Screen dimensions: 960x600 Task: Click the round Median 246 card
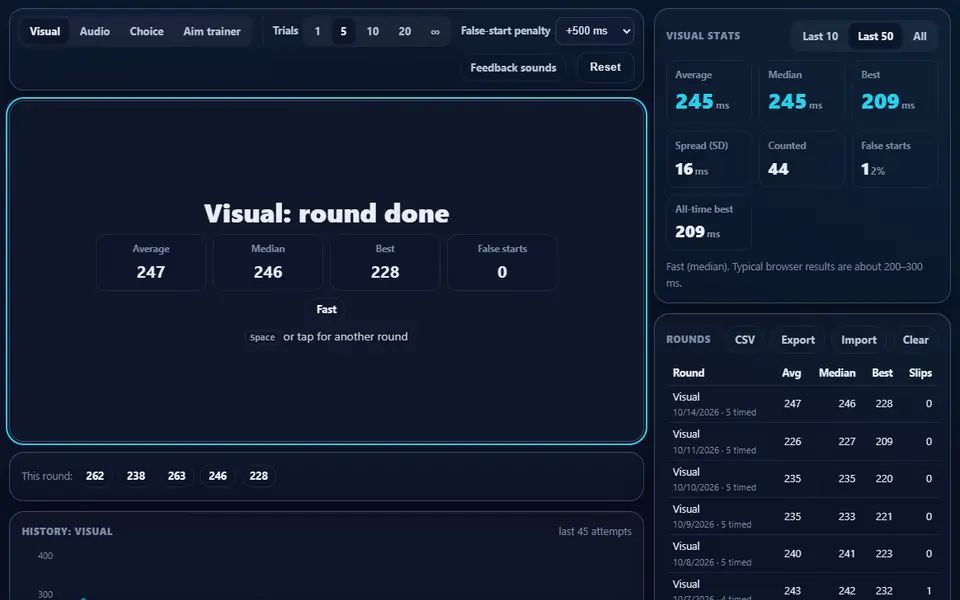point(268,262)
